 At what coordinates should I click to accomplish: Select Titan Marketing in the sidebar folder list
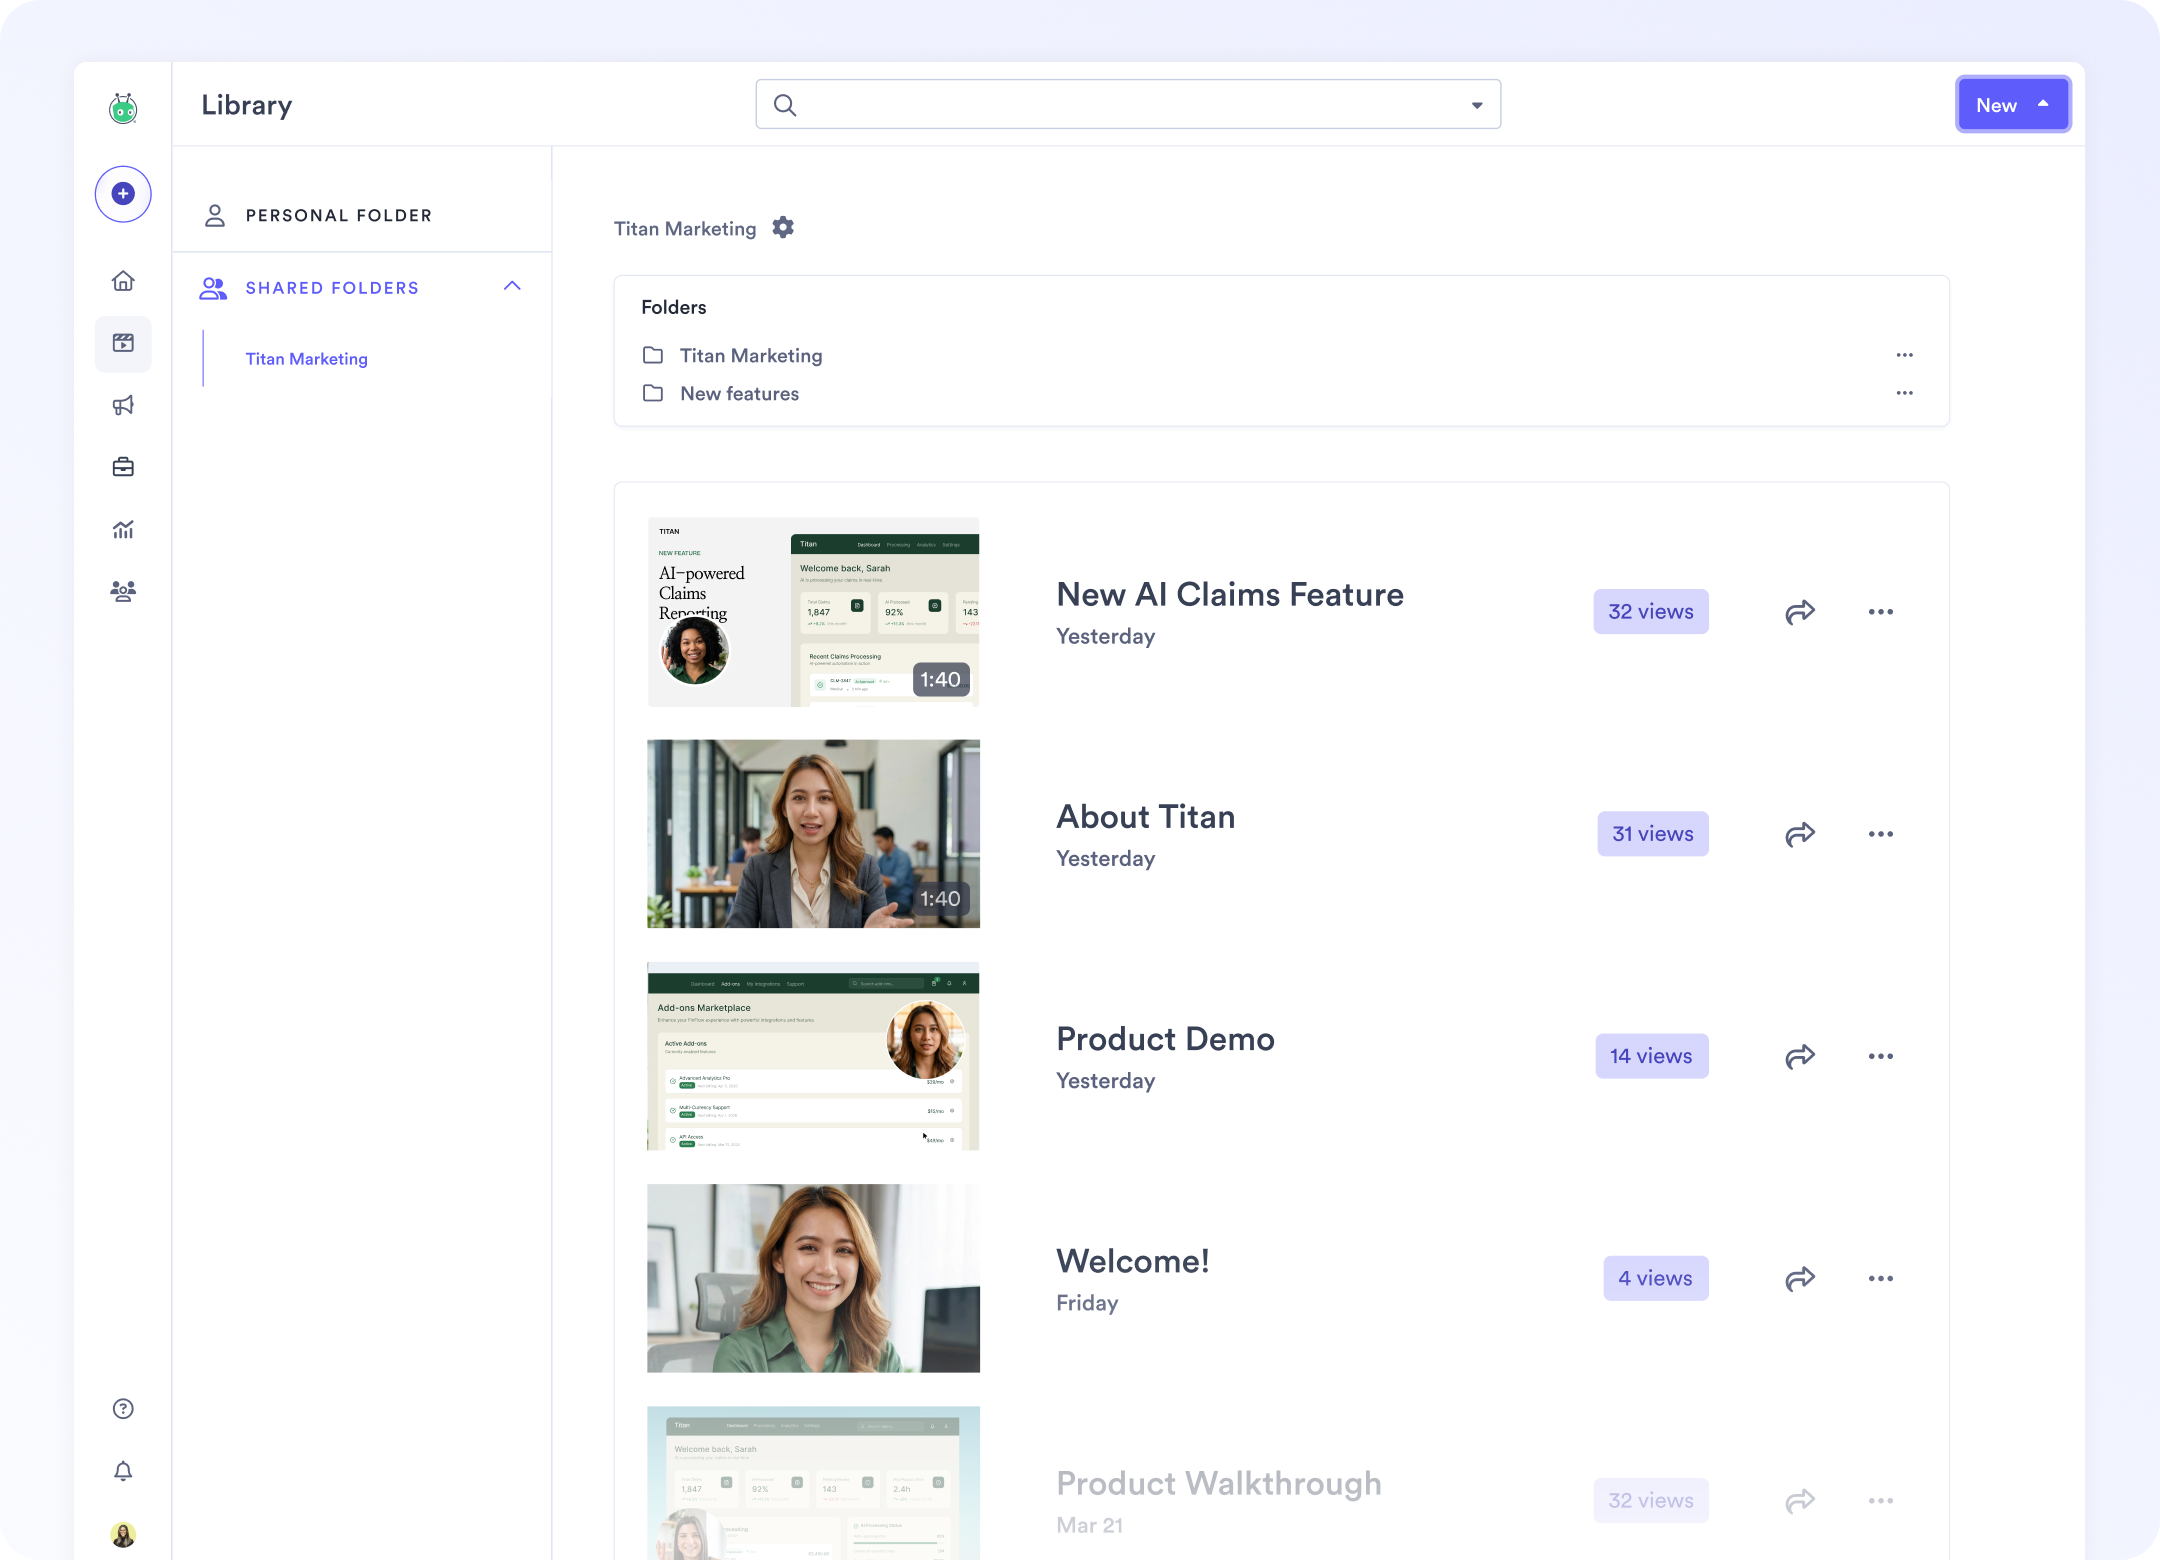[x=306, y=358]
